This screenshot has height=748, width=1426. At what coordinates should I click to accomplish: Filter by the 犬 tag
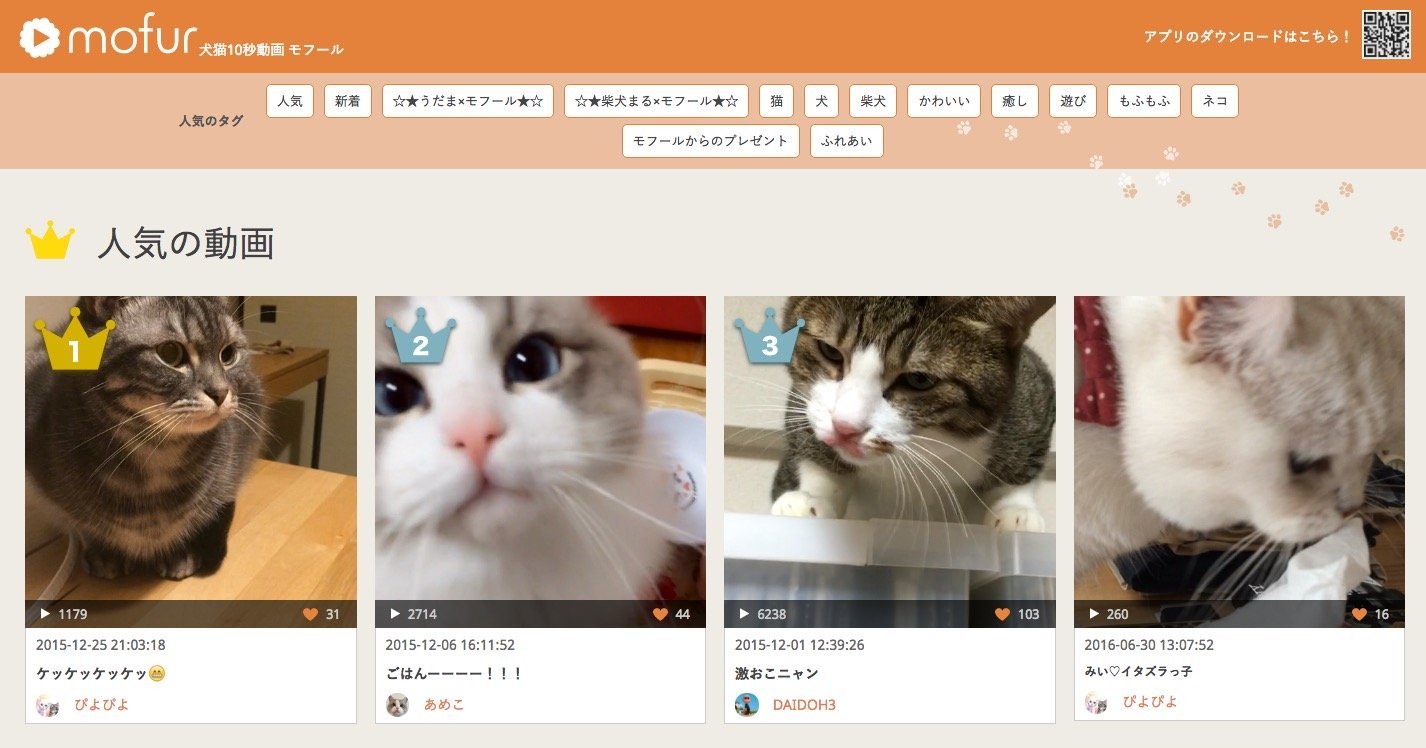(822, 101)
